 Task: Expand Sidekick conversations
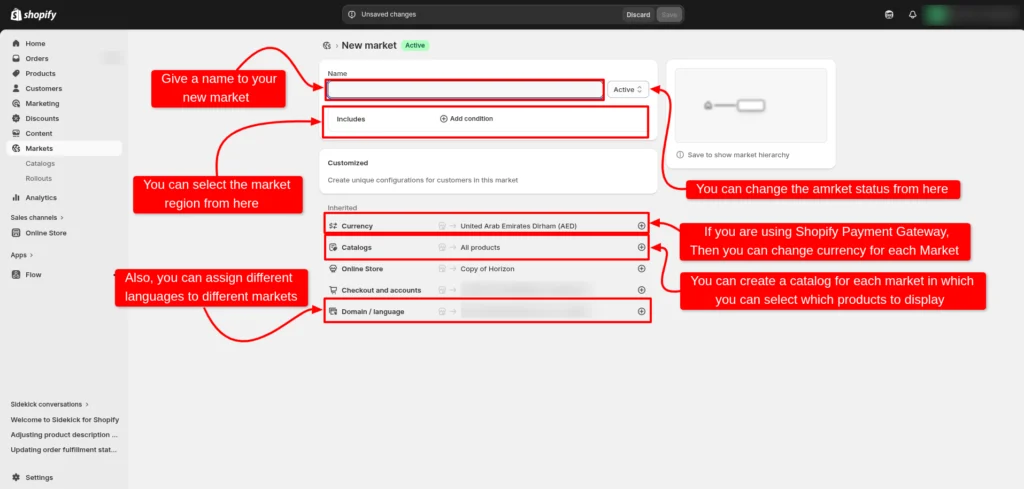pyautogui.click(x=50, y=404)
